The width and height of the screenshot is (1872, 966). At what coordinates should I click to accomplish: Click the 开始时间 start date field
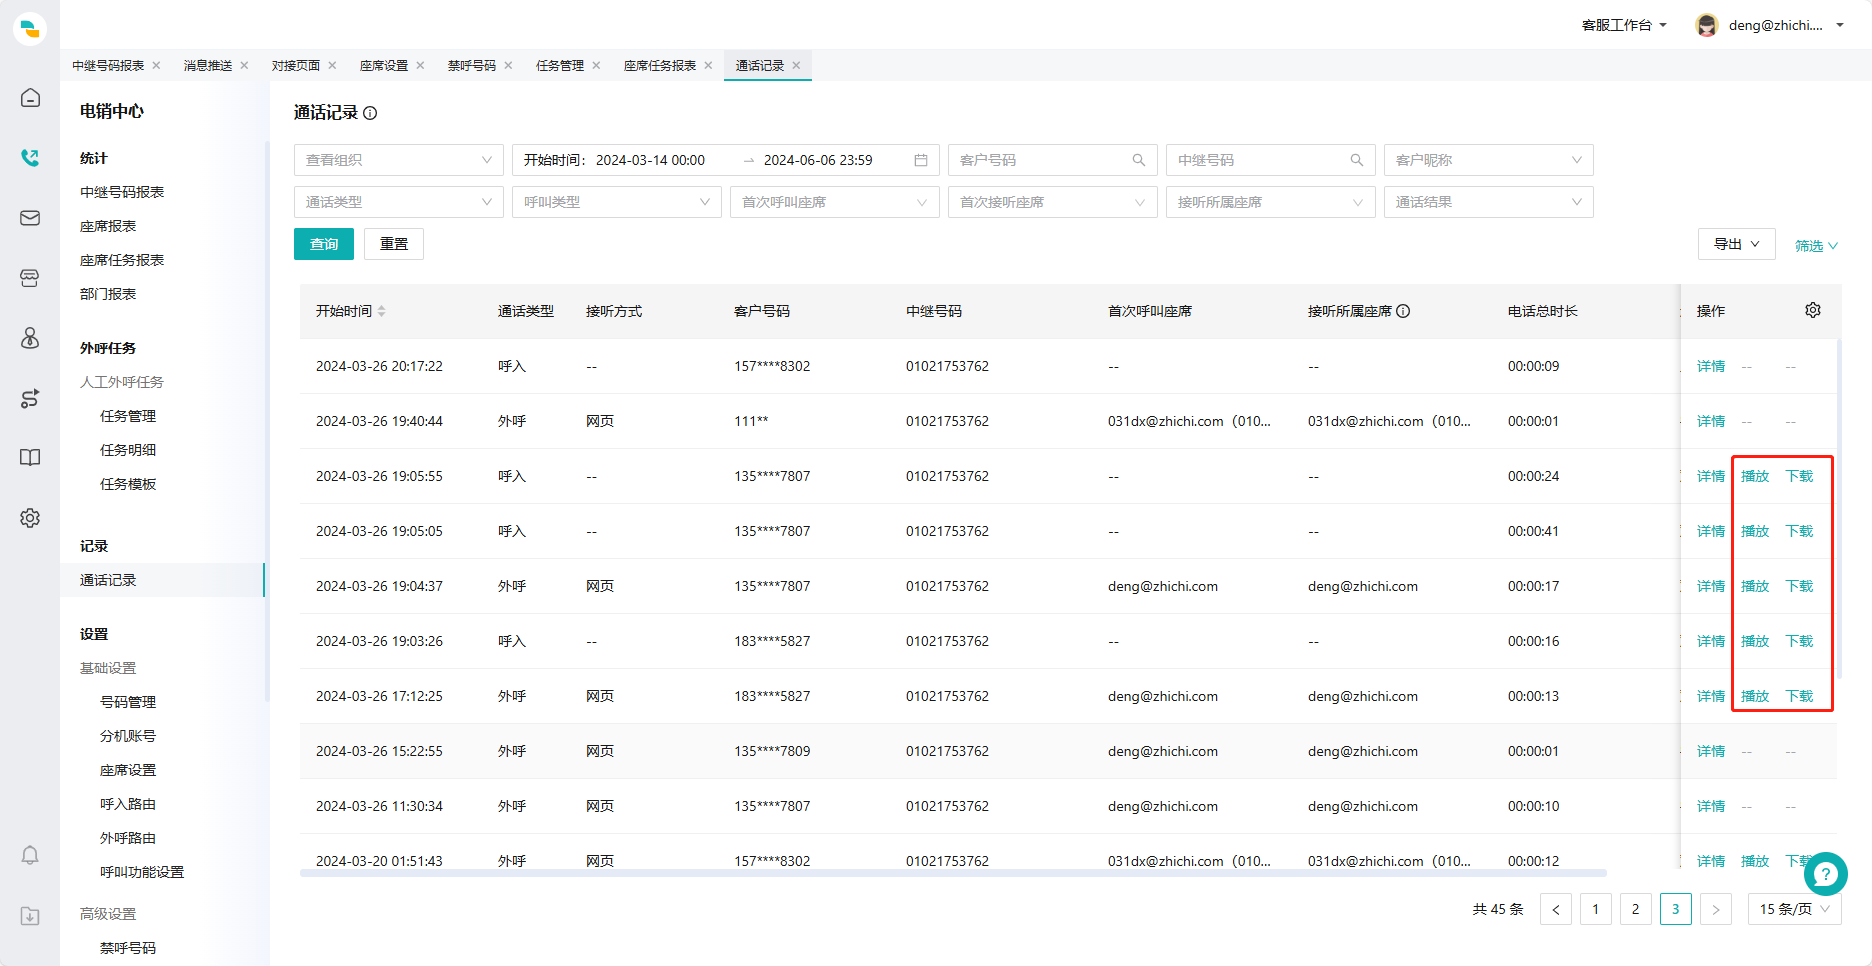pos(650,160)
